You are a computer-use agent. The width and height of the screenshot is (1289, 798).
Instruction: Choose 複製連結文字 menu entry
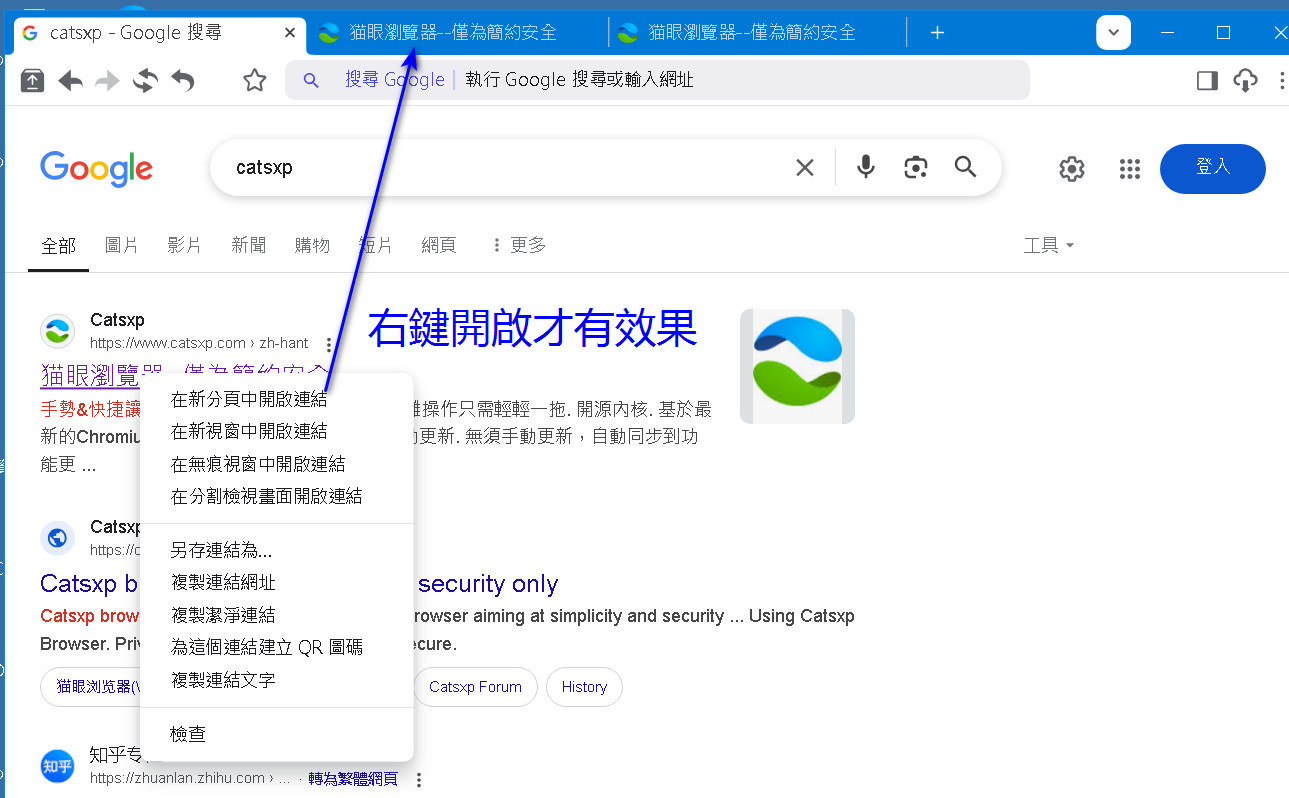coord(277,680)
